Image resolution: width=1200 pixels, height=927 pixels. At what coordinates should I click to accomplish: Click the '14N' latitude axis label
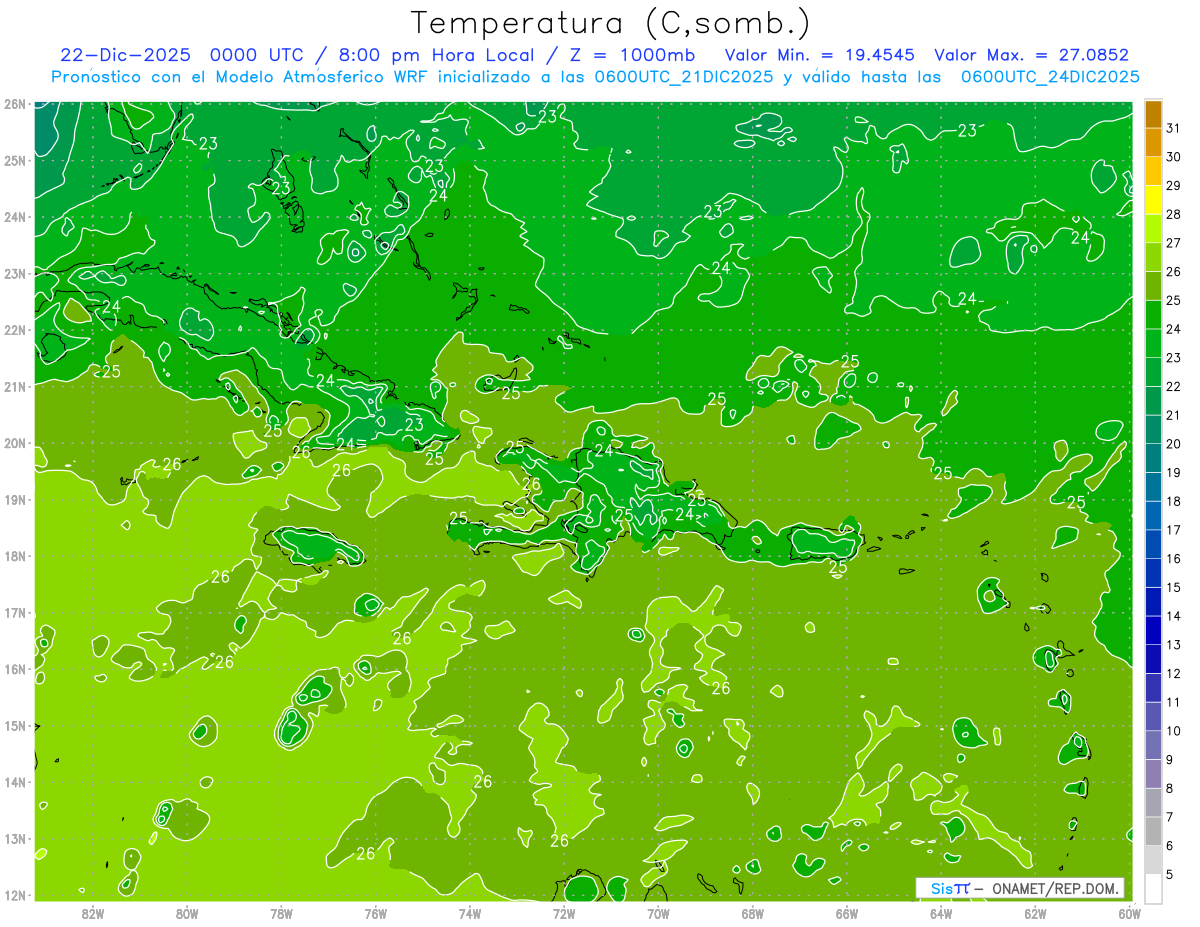coord(15,782)
